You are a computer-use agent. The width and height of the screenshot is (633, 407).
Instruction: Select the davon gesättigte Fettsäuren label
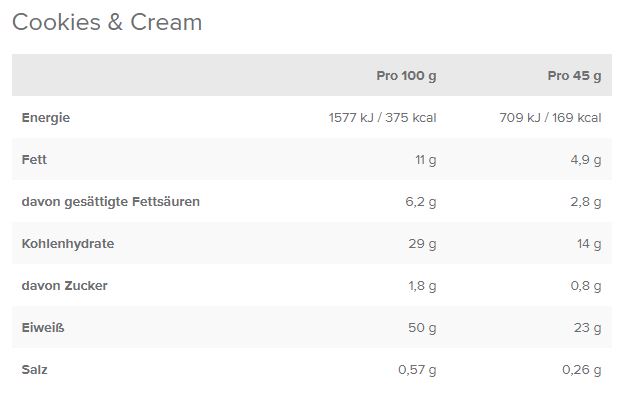point(110,202)
